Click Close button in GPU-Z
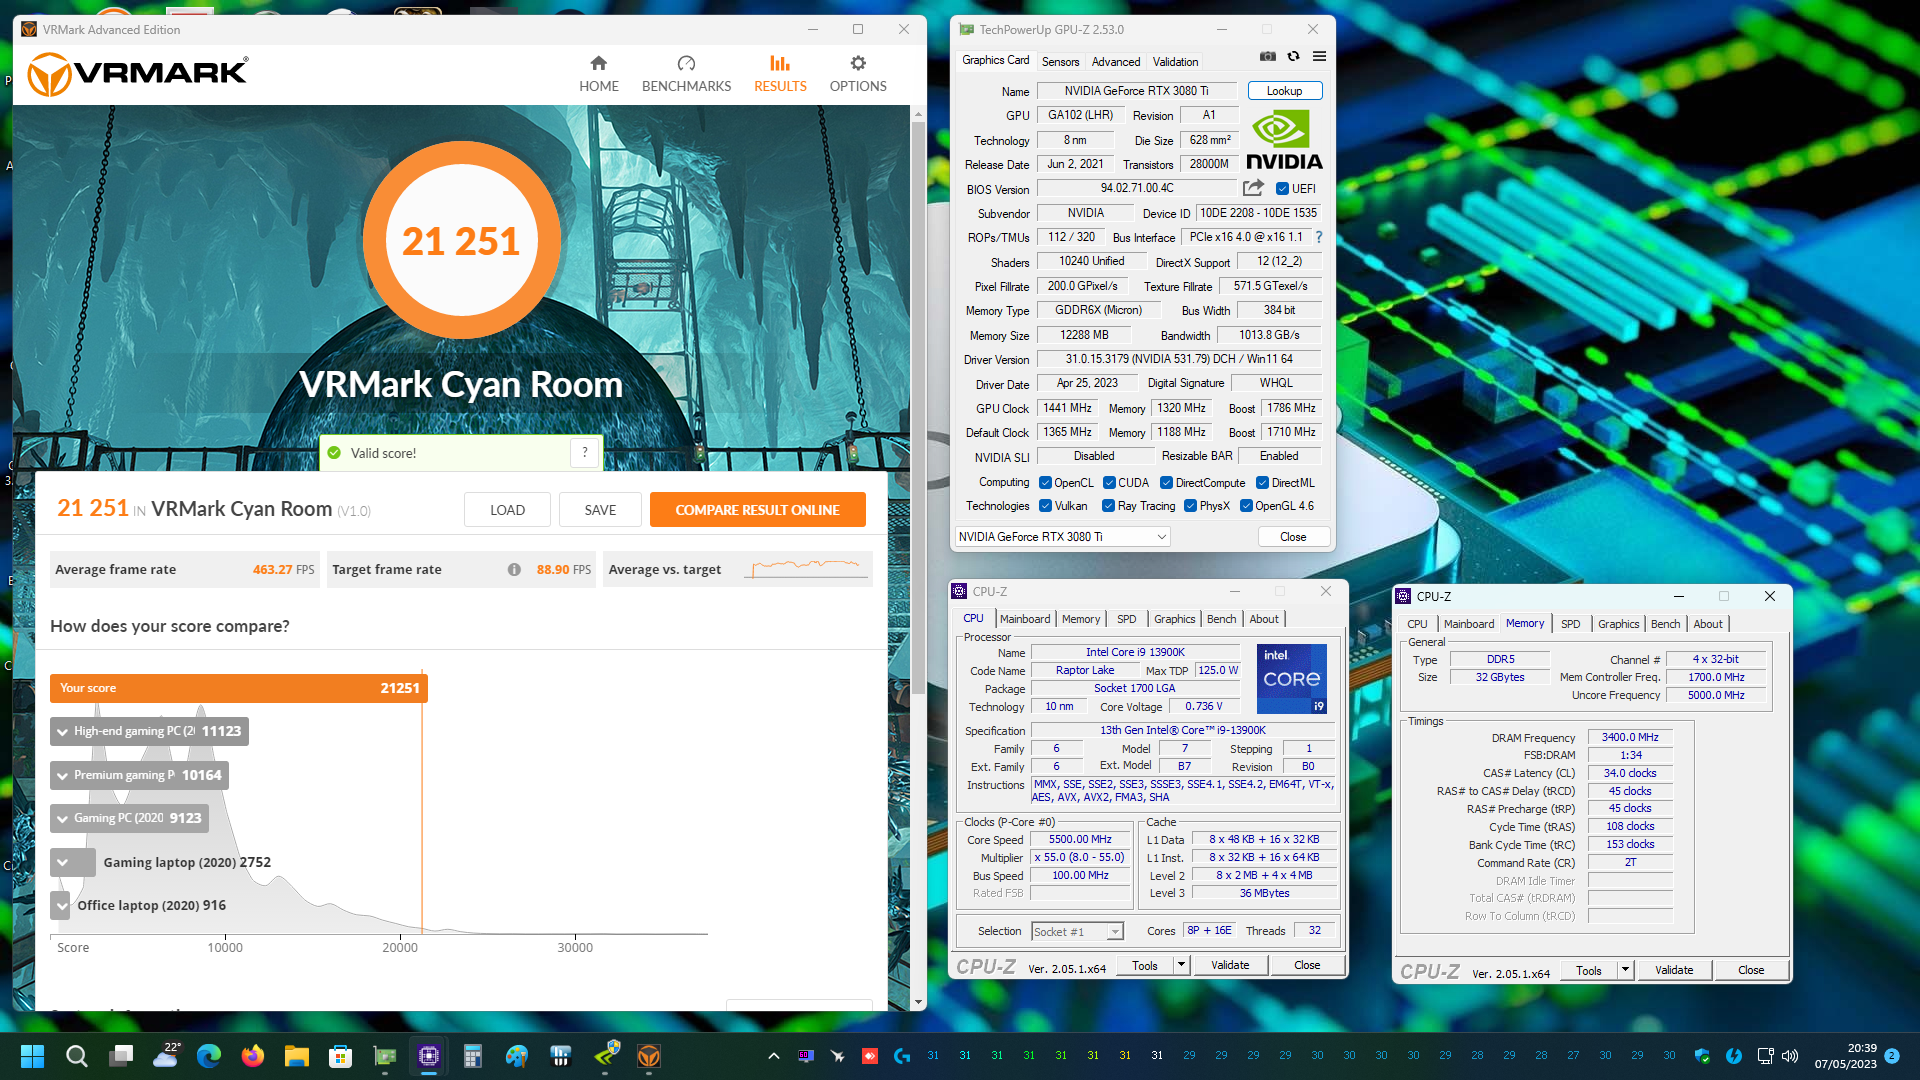 (x=1293, y=537)
